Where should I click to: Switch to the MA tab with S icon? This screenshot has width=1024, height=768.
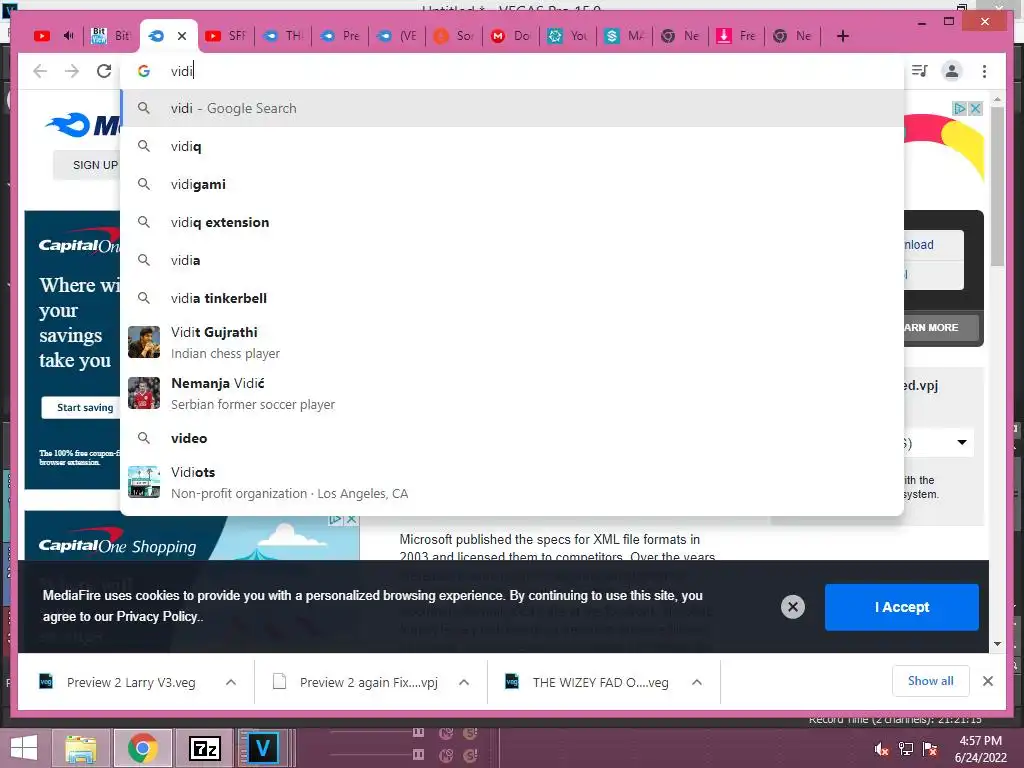(625, 36)
